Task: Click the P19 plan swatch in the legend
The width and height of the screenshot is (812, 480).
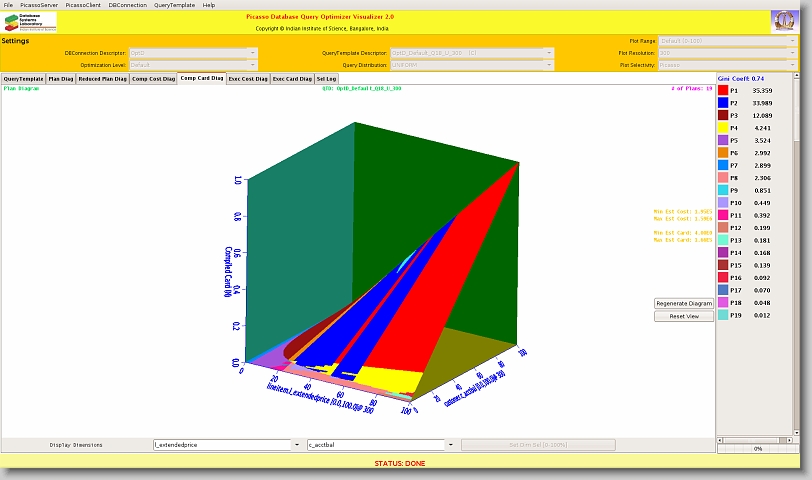Action: point(723,315)
